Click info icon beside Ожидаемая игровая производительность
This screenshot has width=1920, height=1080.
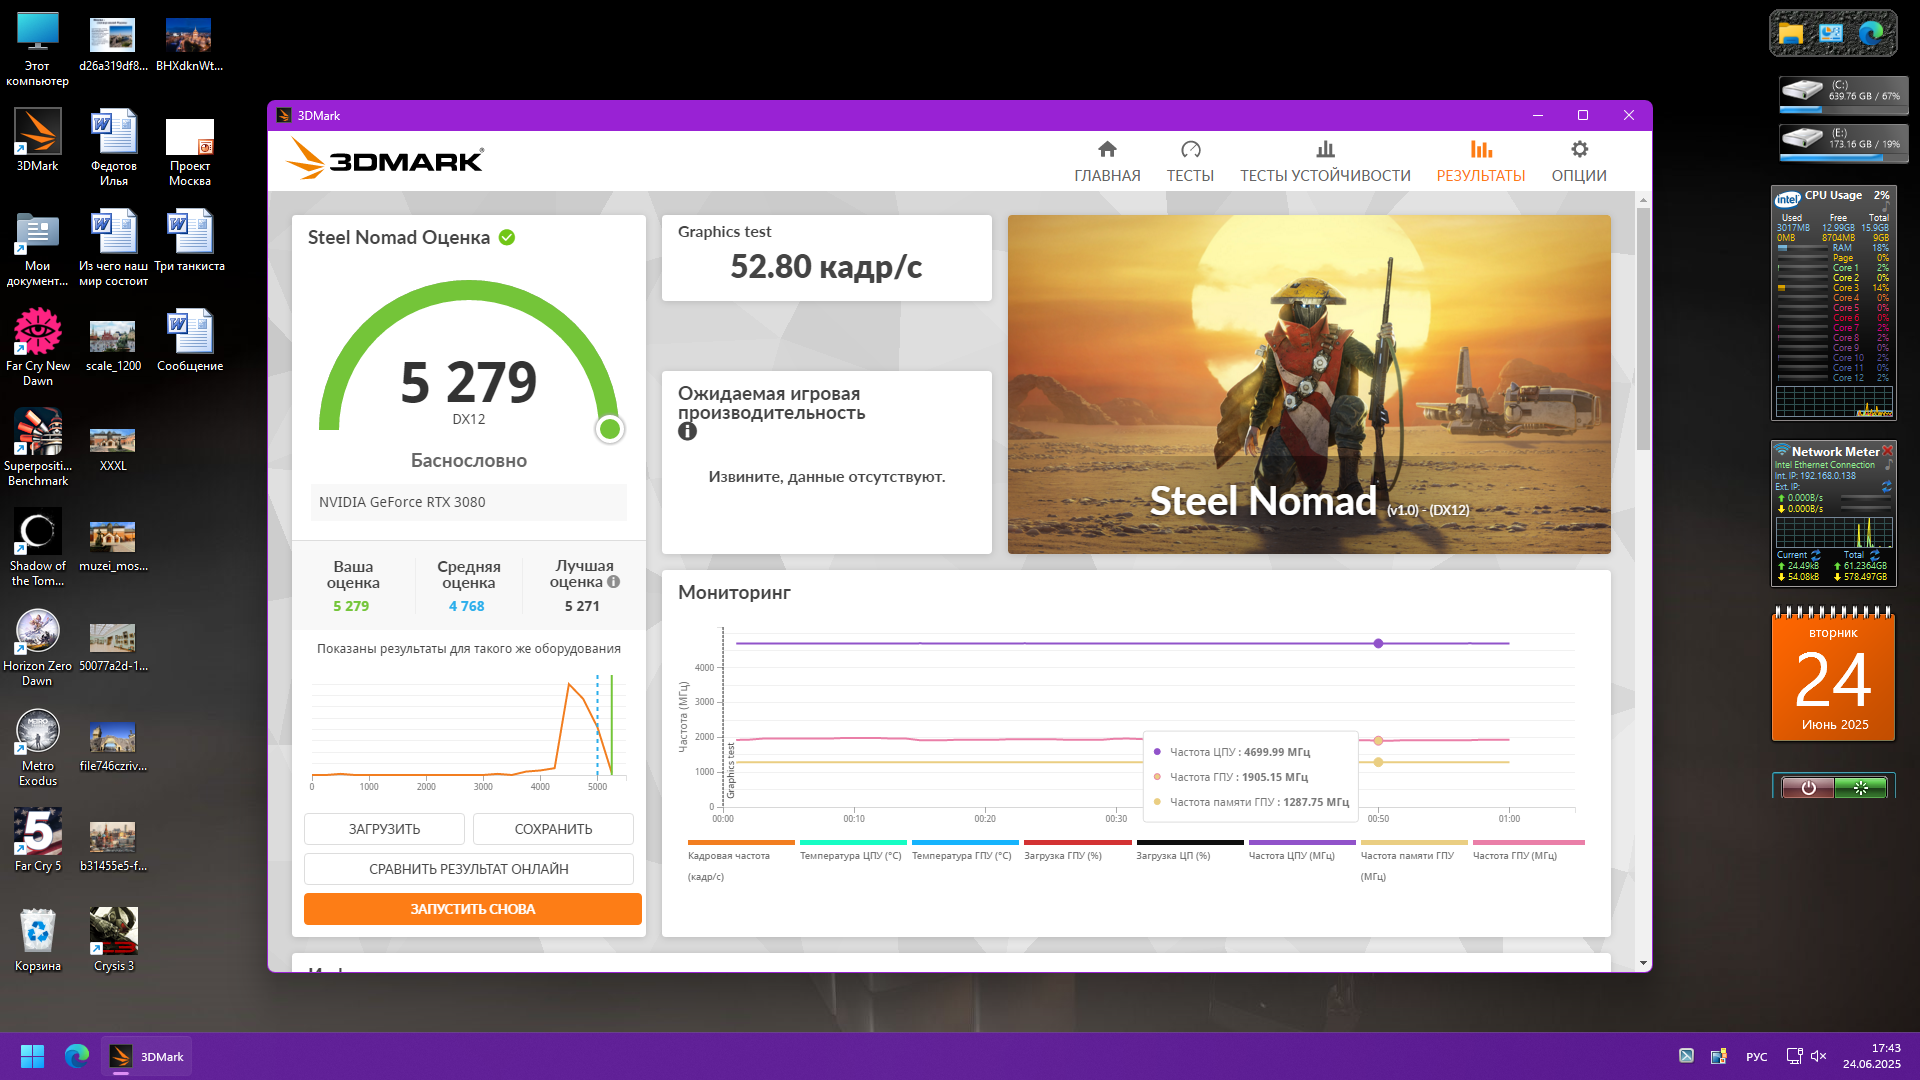click(x=687, y=432)
